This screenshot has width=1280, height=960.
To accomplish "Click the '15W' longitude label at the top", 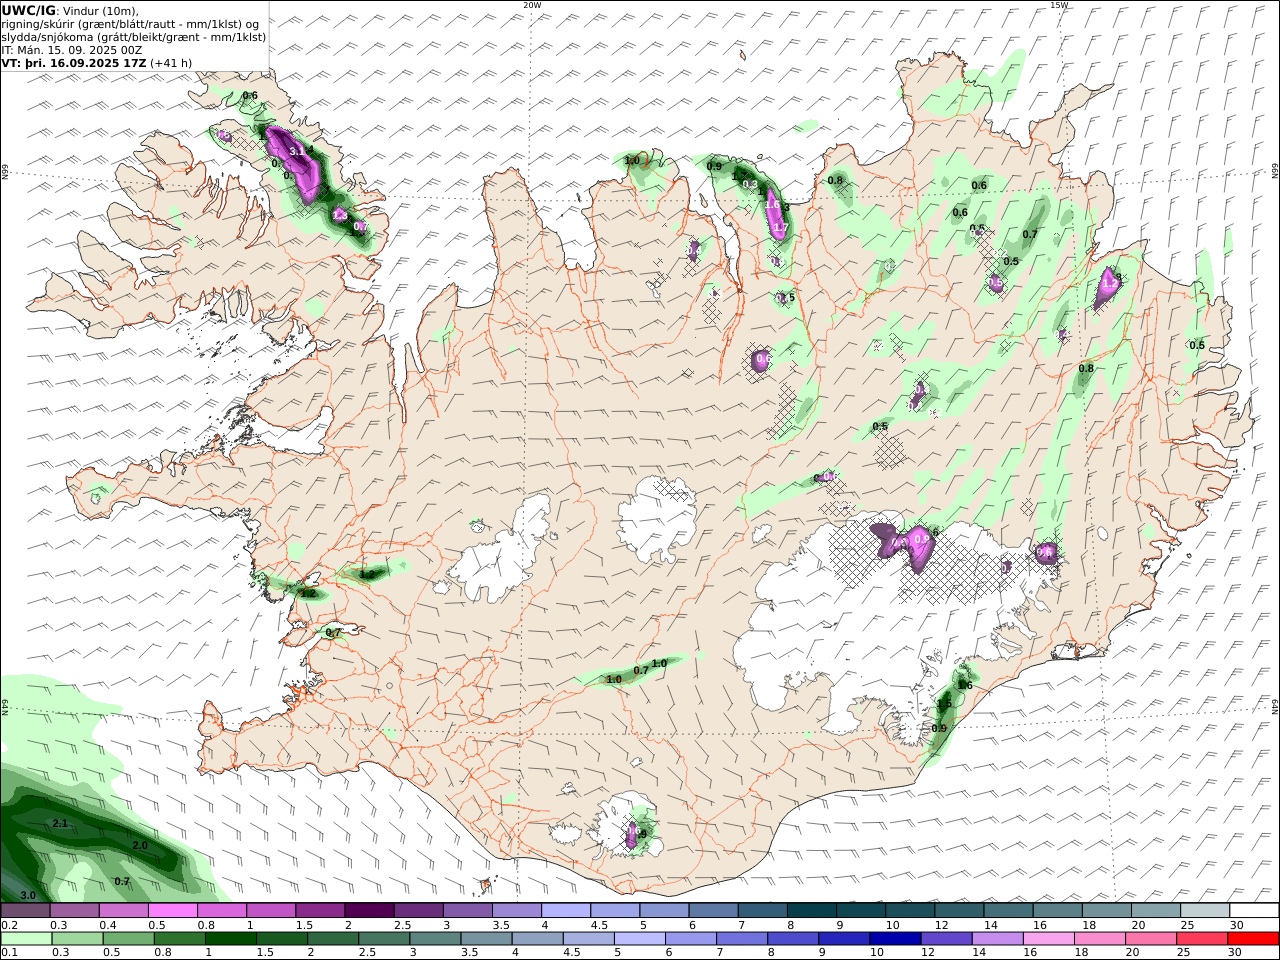I will coord(1059,5).
